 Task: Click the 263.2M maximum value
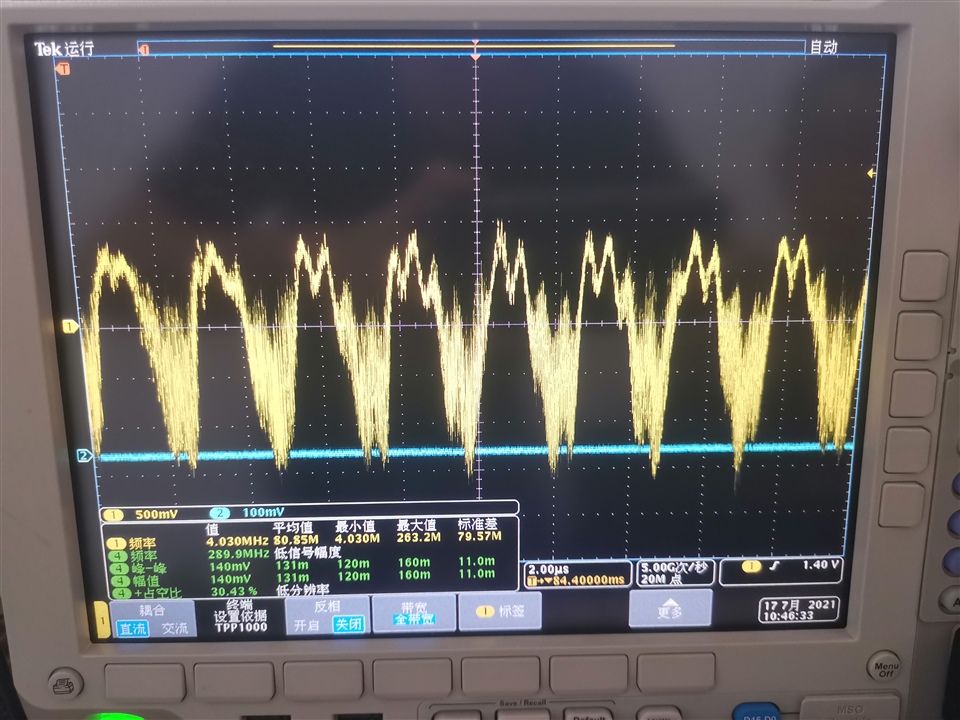[x=419, y=537]
